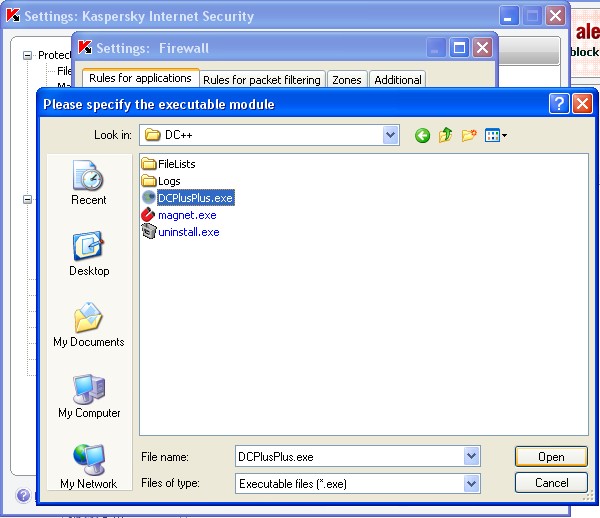
Task: Click the Cancel button
Action: click(551, 483)
